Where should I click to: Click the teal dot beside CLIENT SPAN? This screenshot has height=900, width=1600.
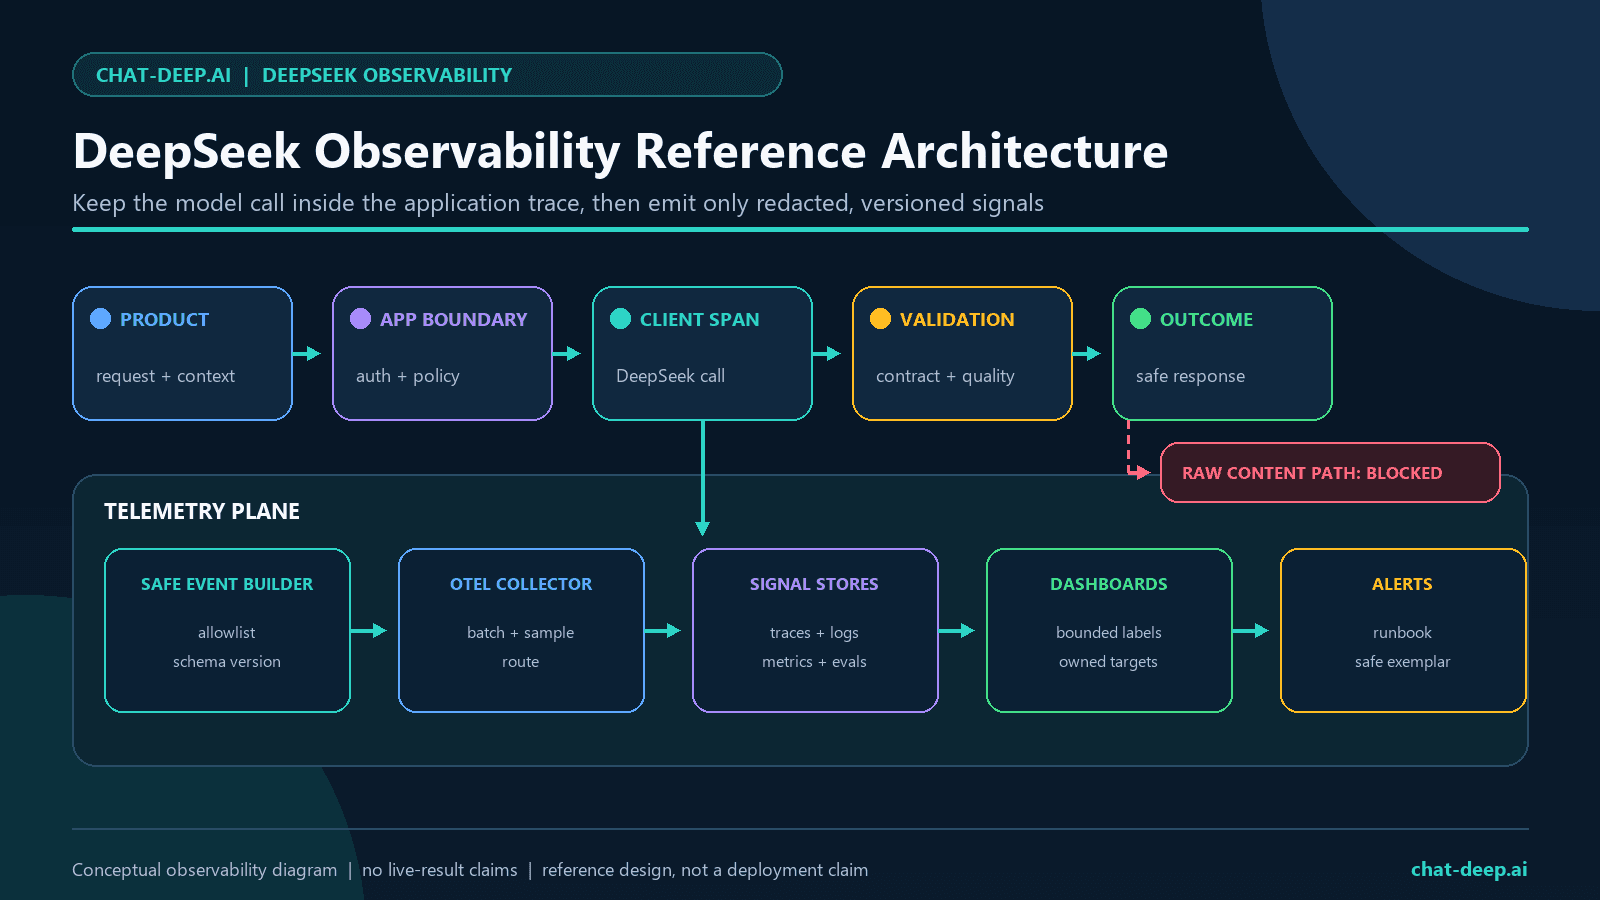click(x=620, y=318)
